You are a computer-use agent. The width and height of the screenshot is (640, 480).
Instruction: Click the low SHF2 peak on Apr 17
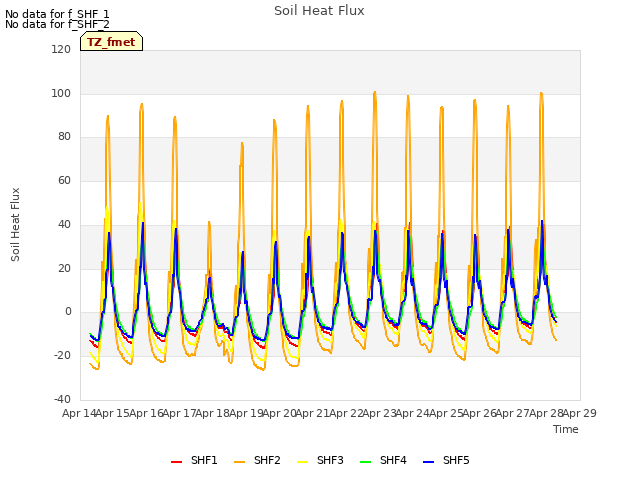pyautogui.click(x=209, y=222)
